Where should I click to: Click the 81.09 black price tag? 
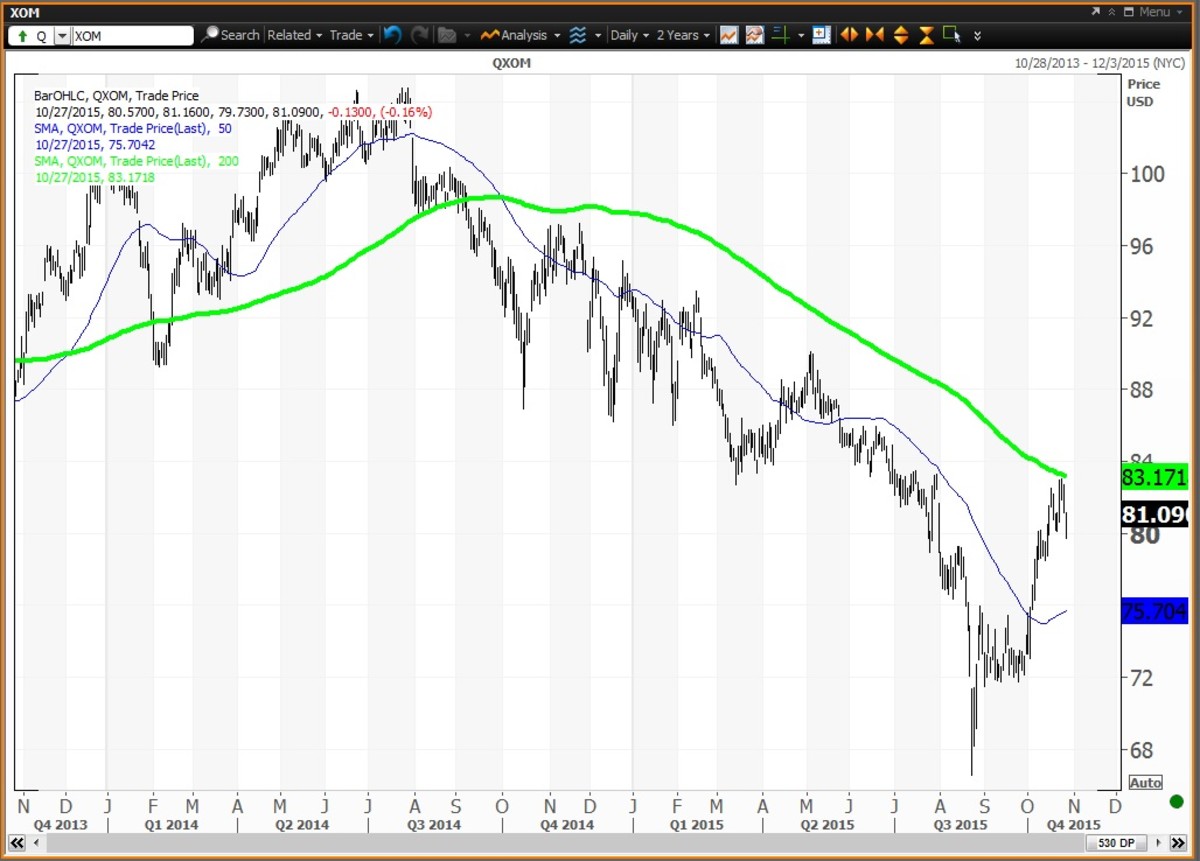[1155, 515]
